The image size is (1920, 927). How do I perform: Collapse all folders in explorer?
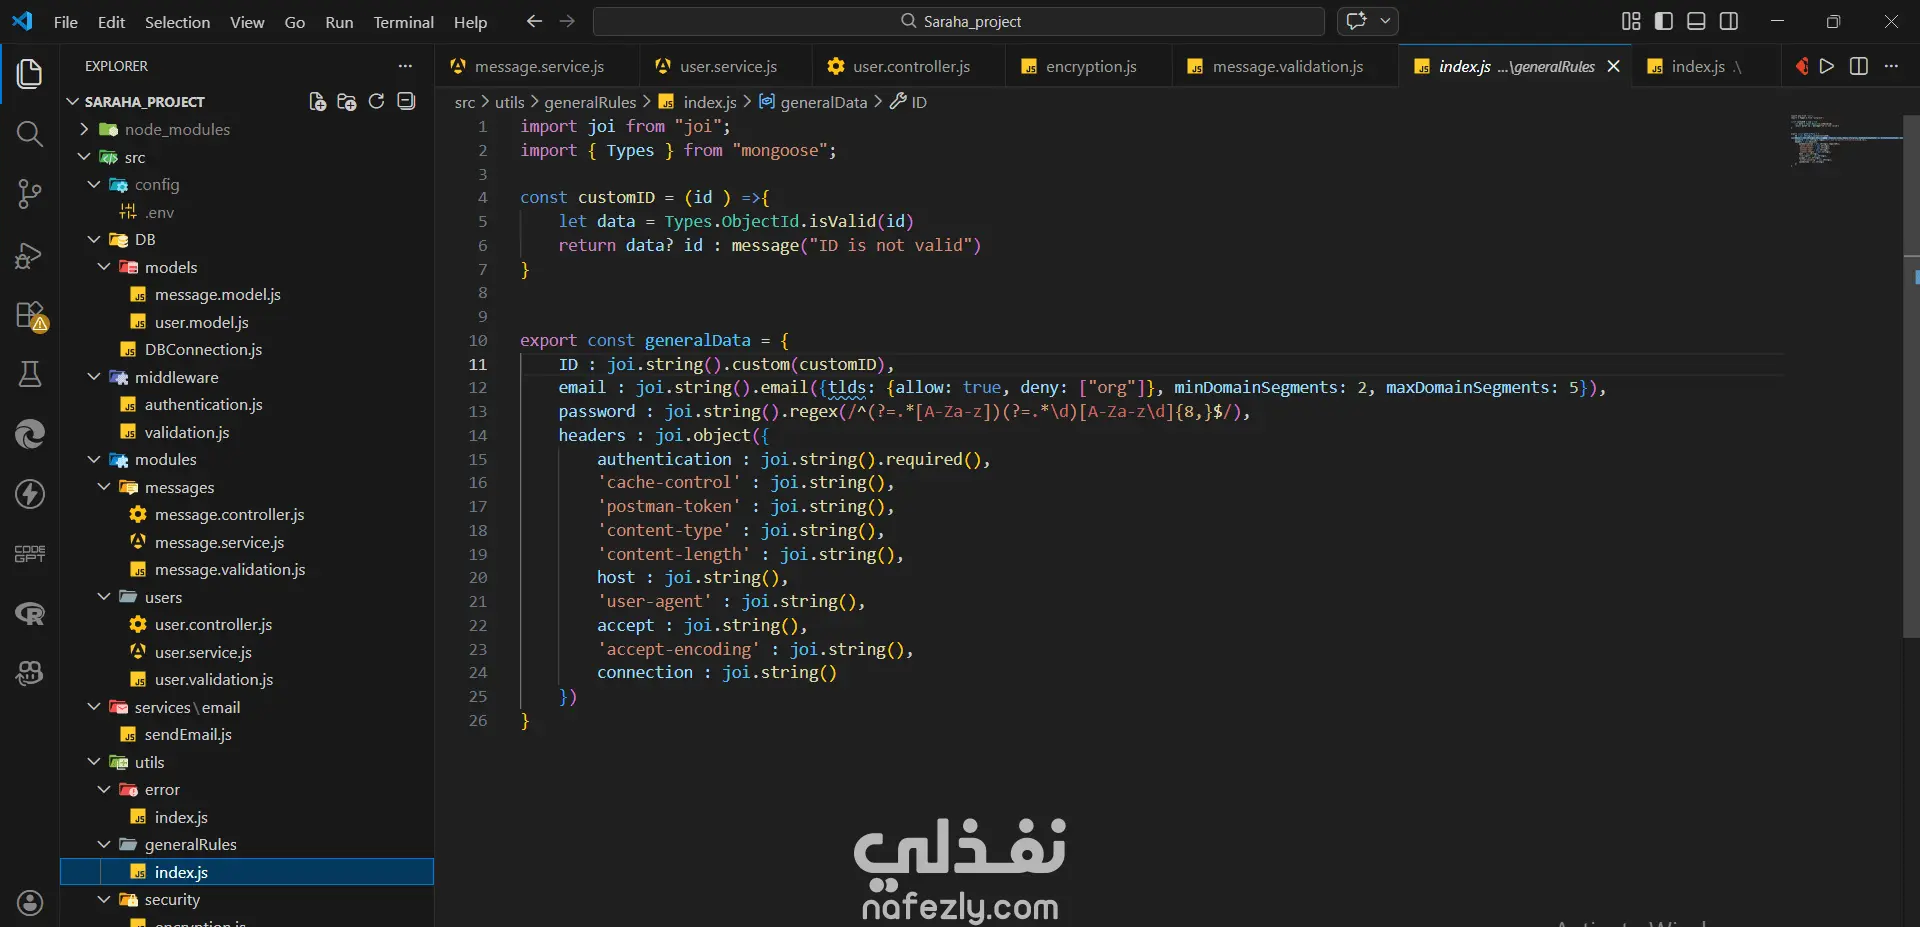point(406,101)
